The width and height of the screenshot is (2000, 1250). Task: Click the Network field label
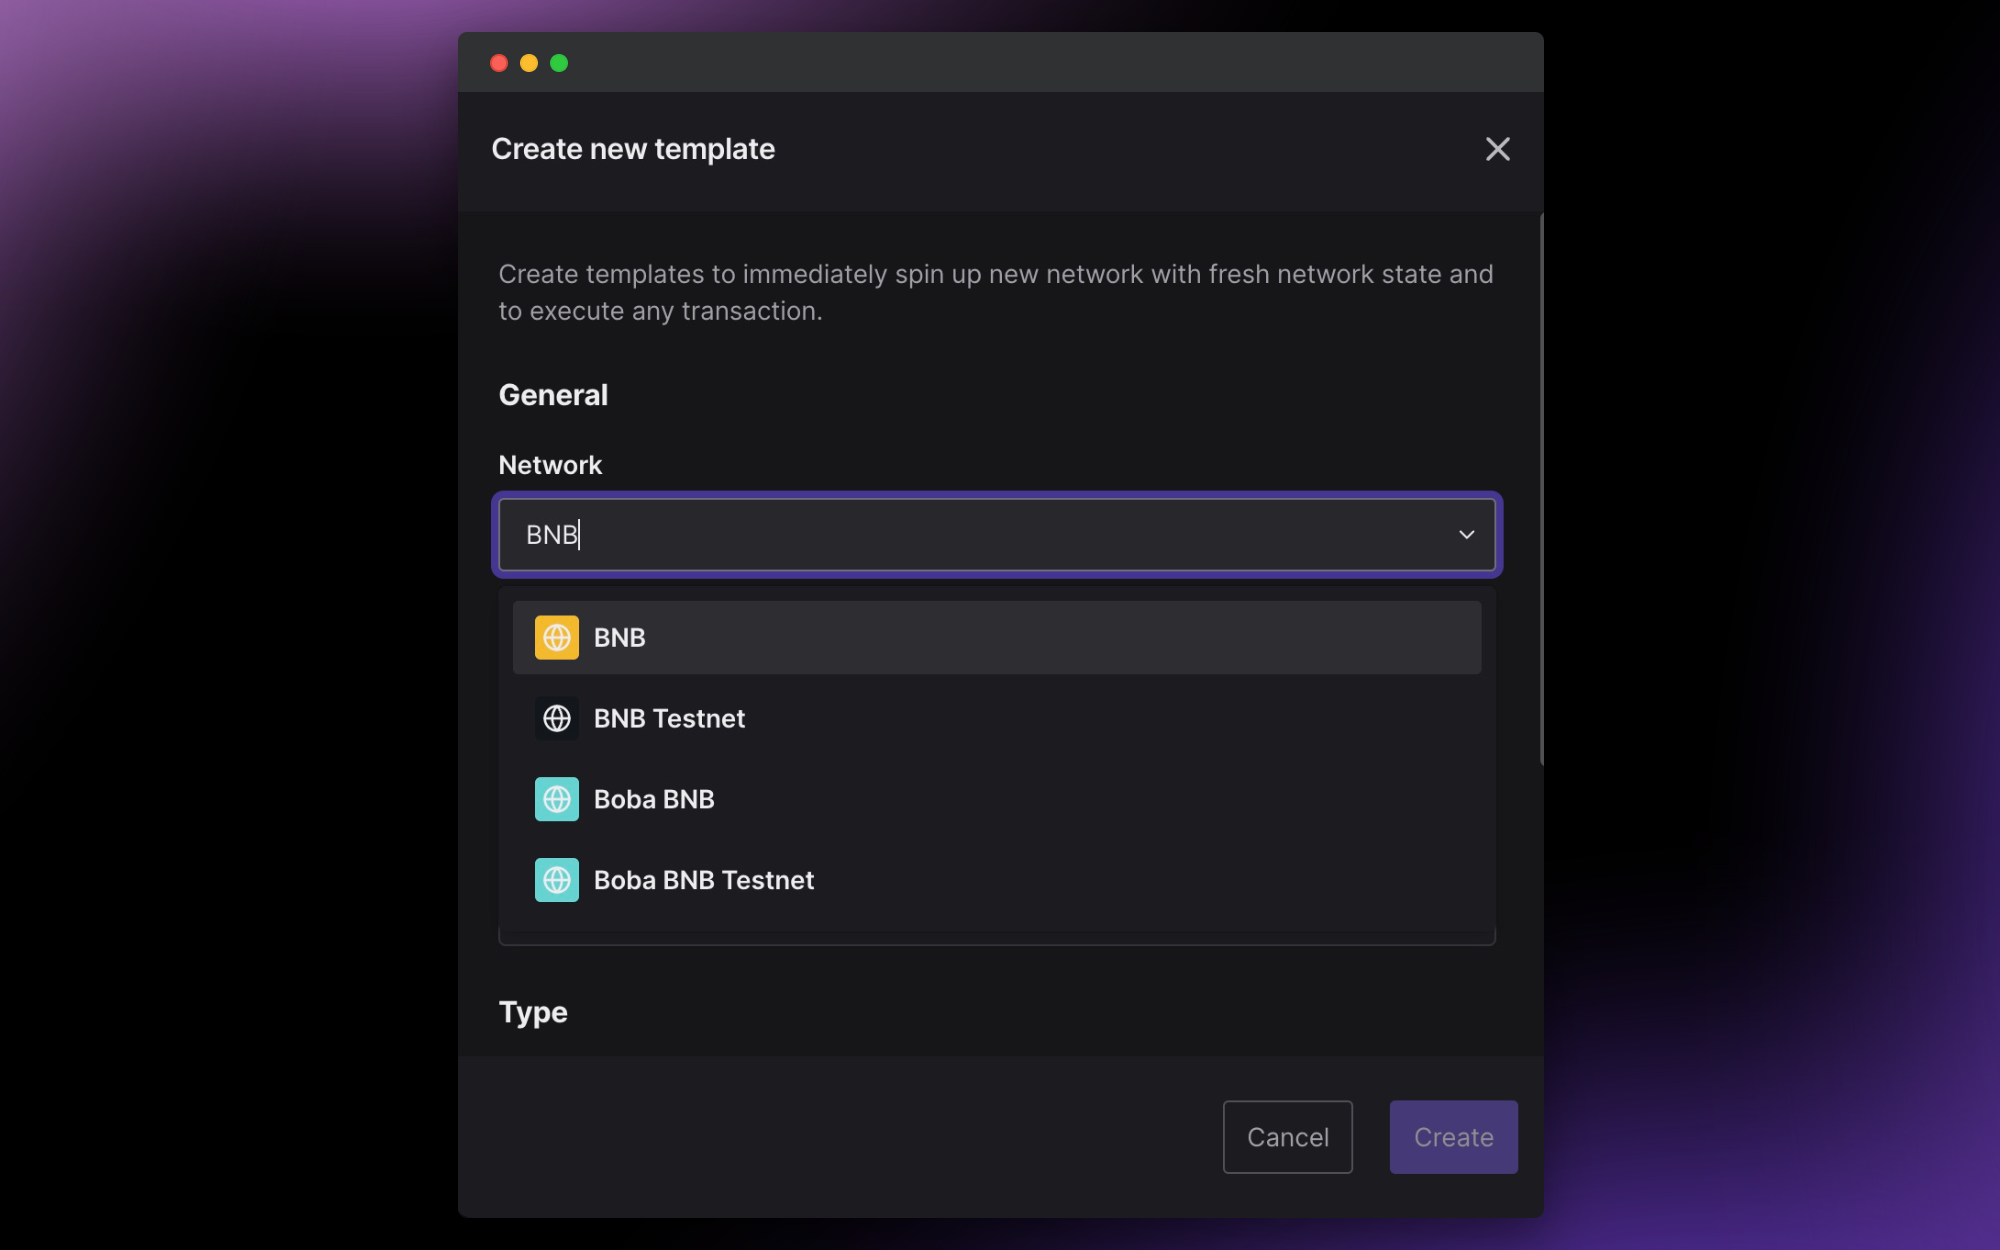(x=550, y=465)
